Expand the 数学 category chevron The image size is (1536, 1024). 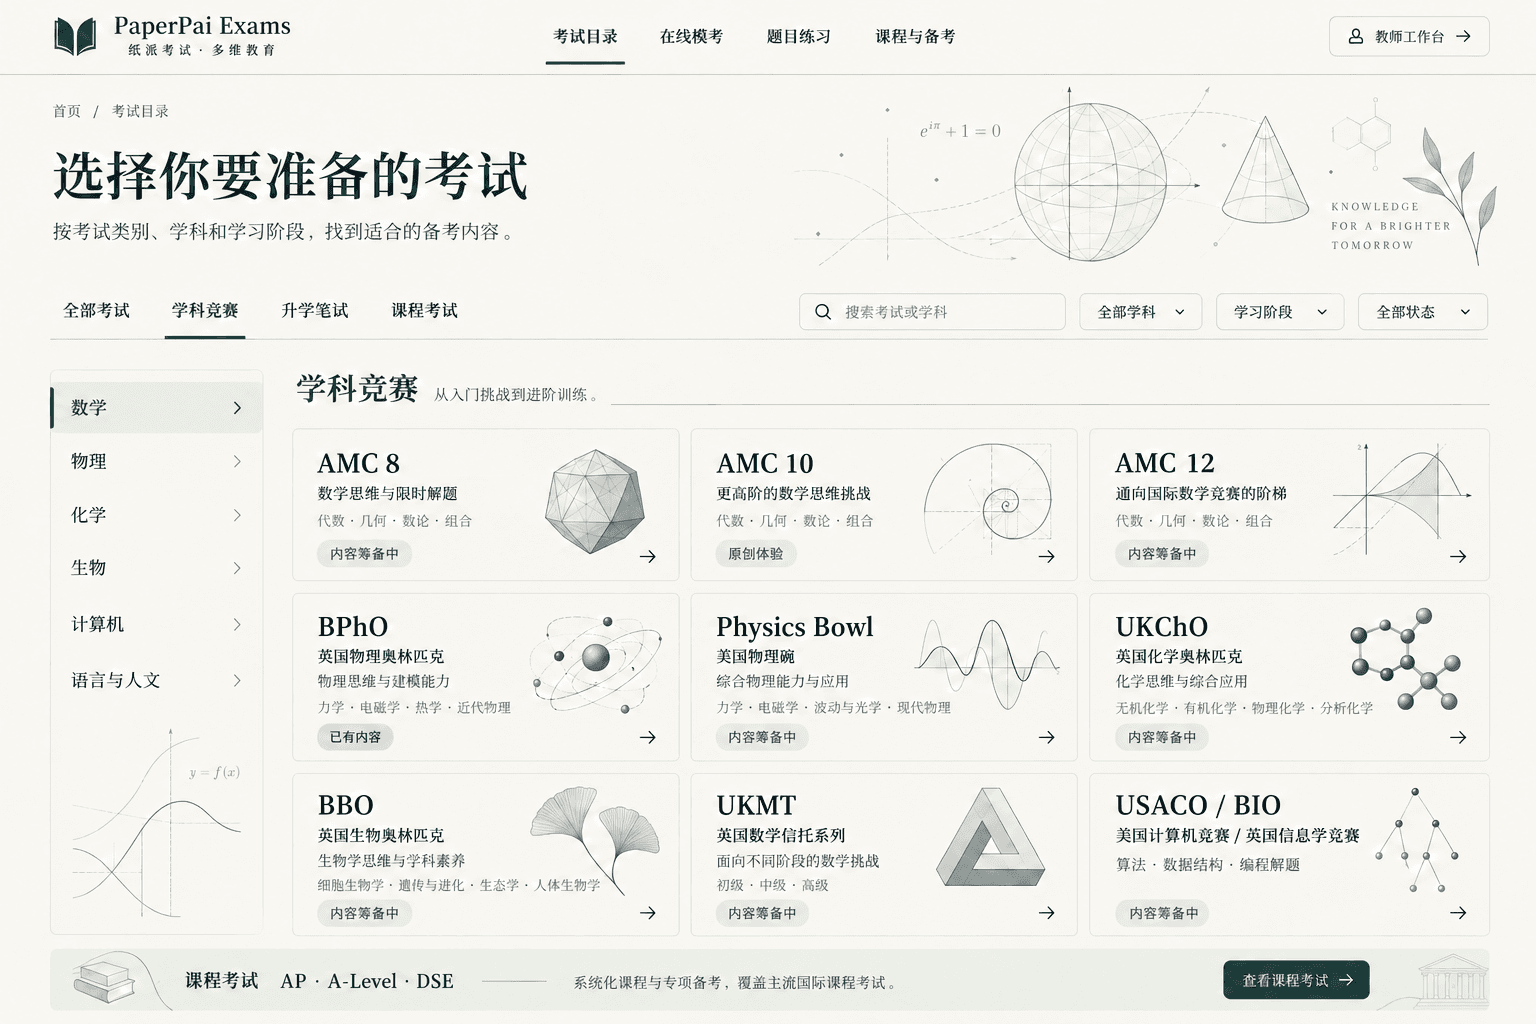(237, 408)
